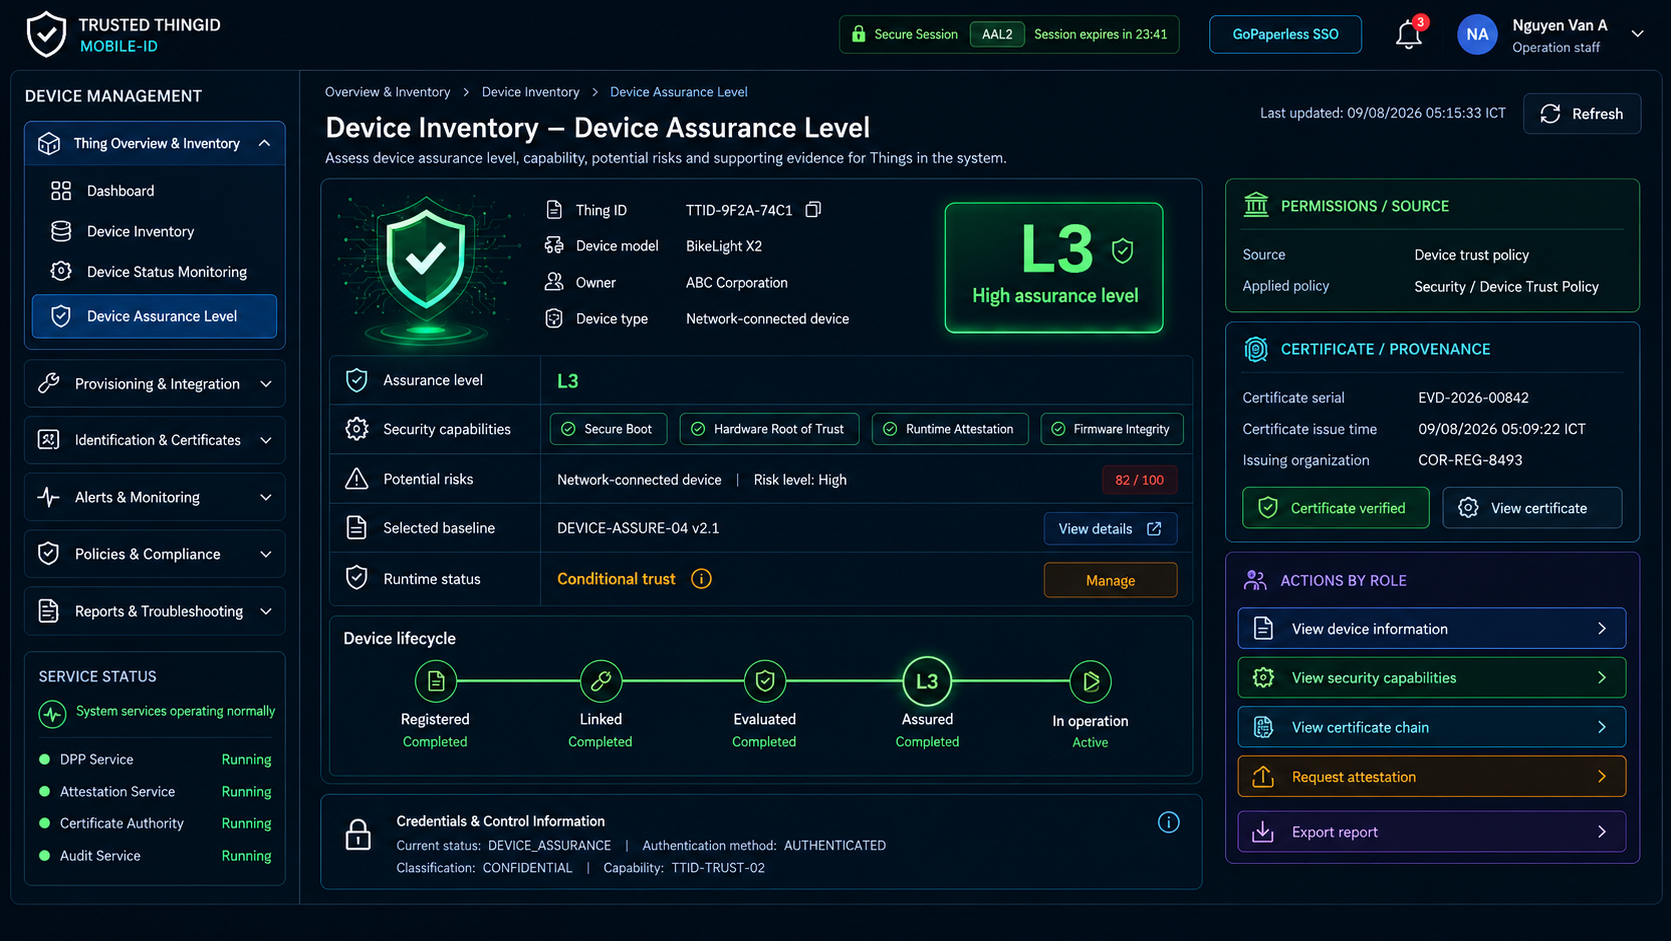The image size is (1671, 941).
Task: Click the padlock icon beside Credentials info
Action: 358,834
